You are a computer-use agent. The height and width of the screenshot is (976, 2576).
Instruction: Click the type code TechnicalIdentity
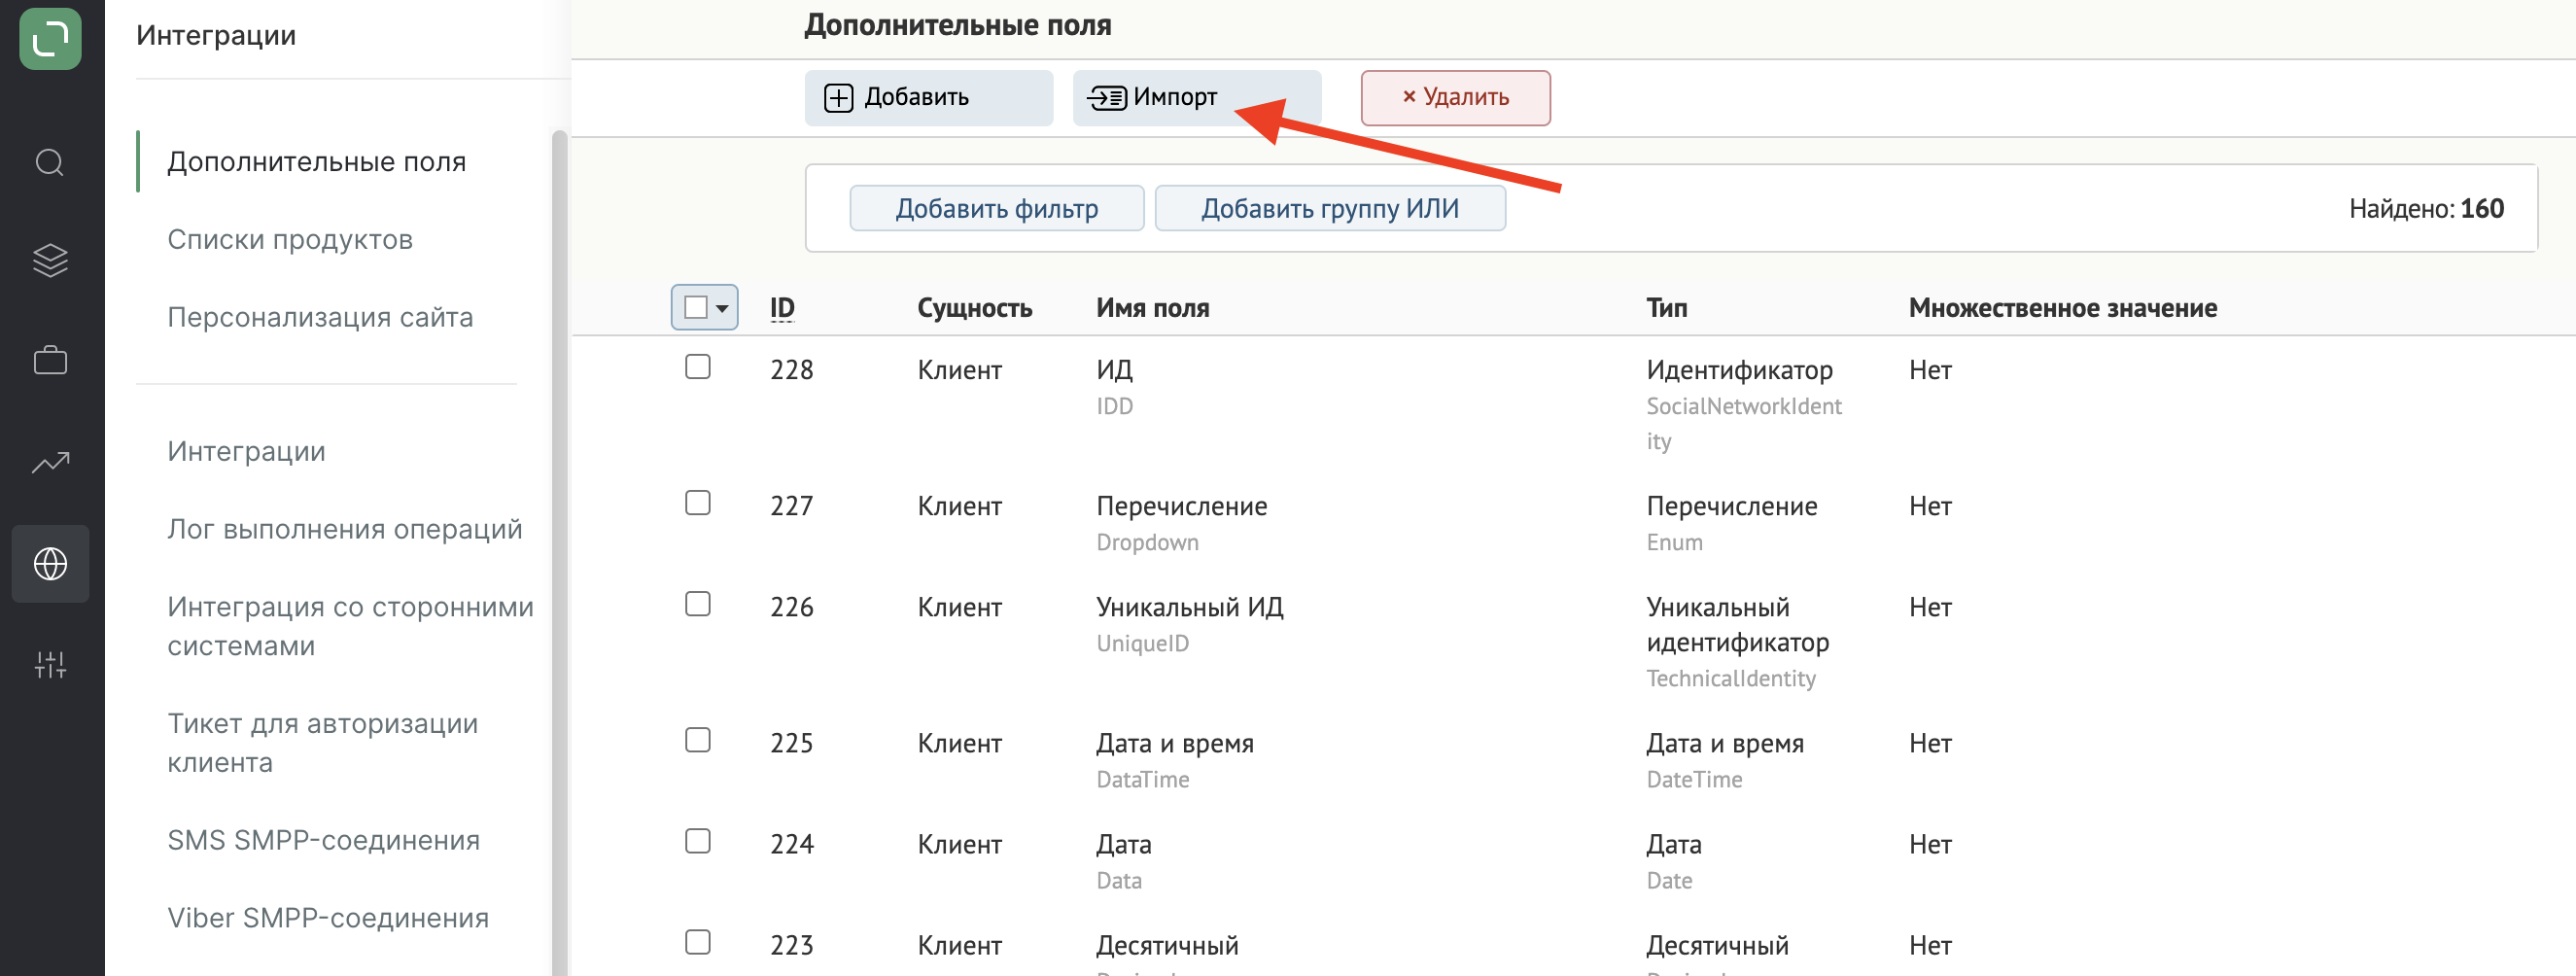[x=1730, y=678]
